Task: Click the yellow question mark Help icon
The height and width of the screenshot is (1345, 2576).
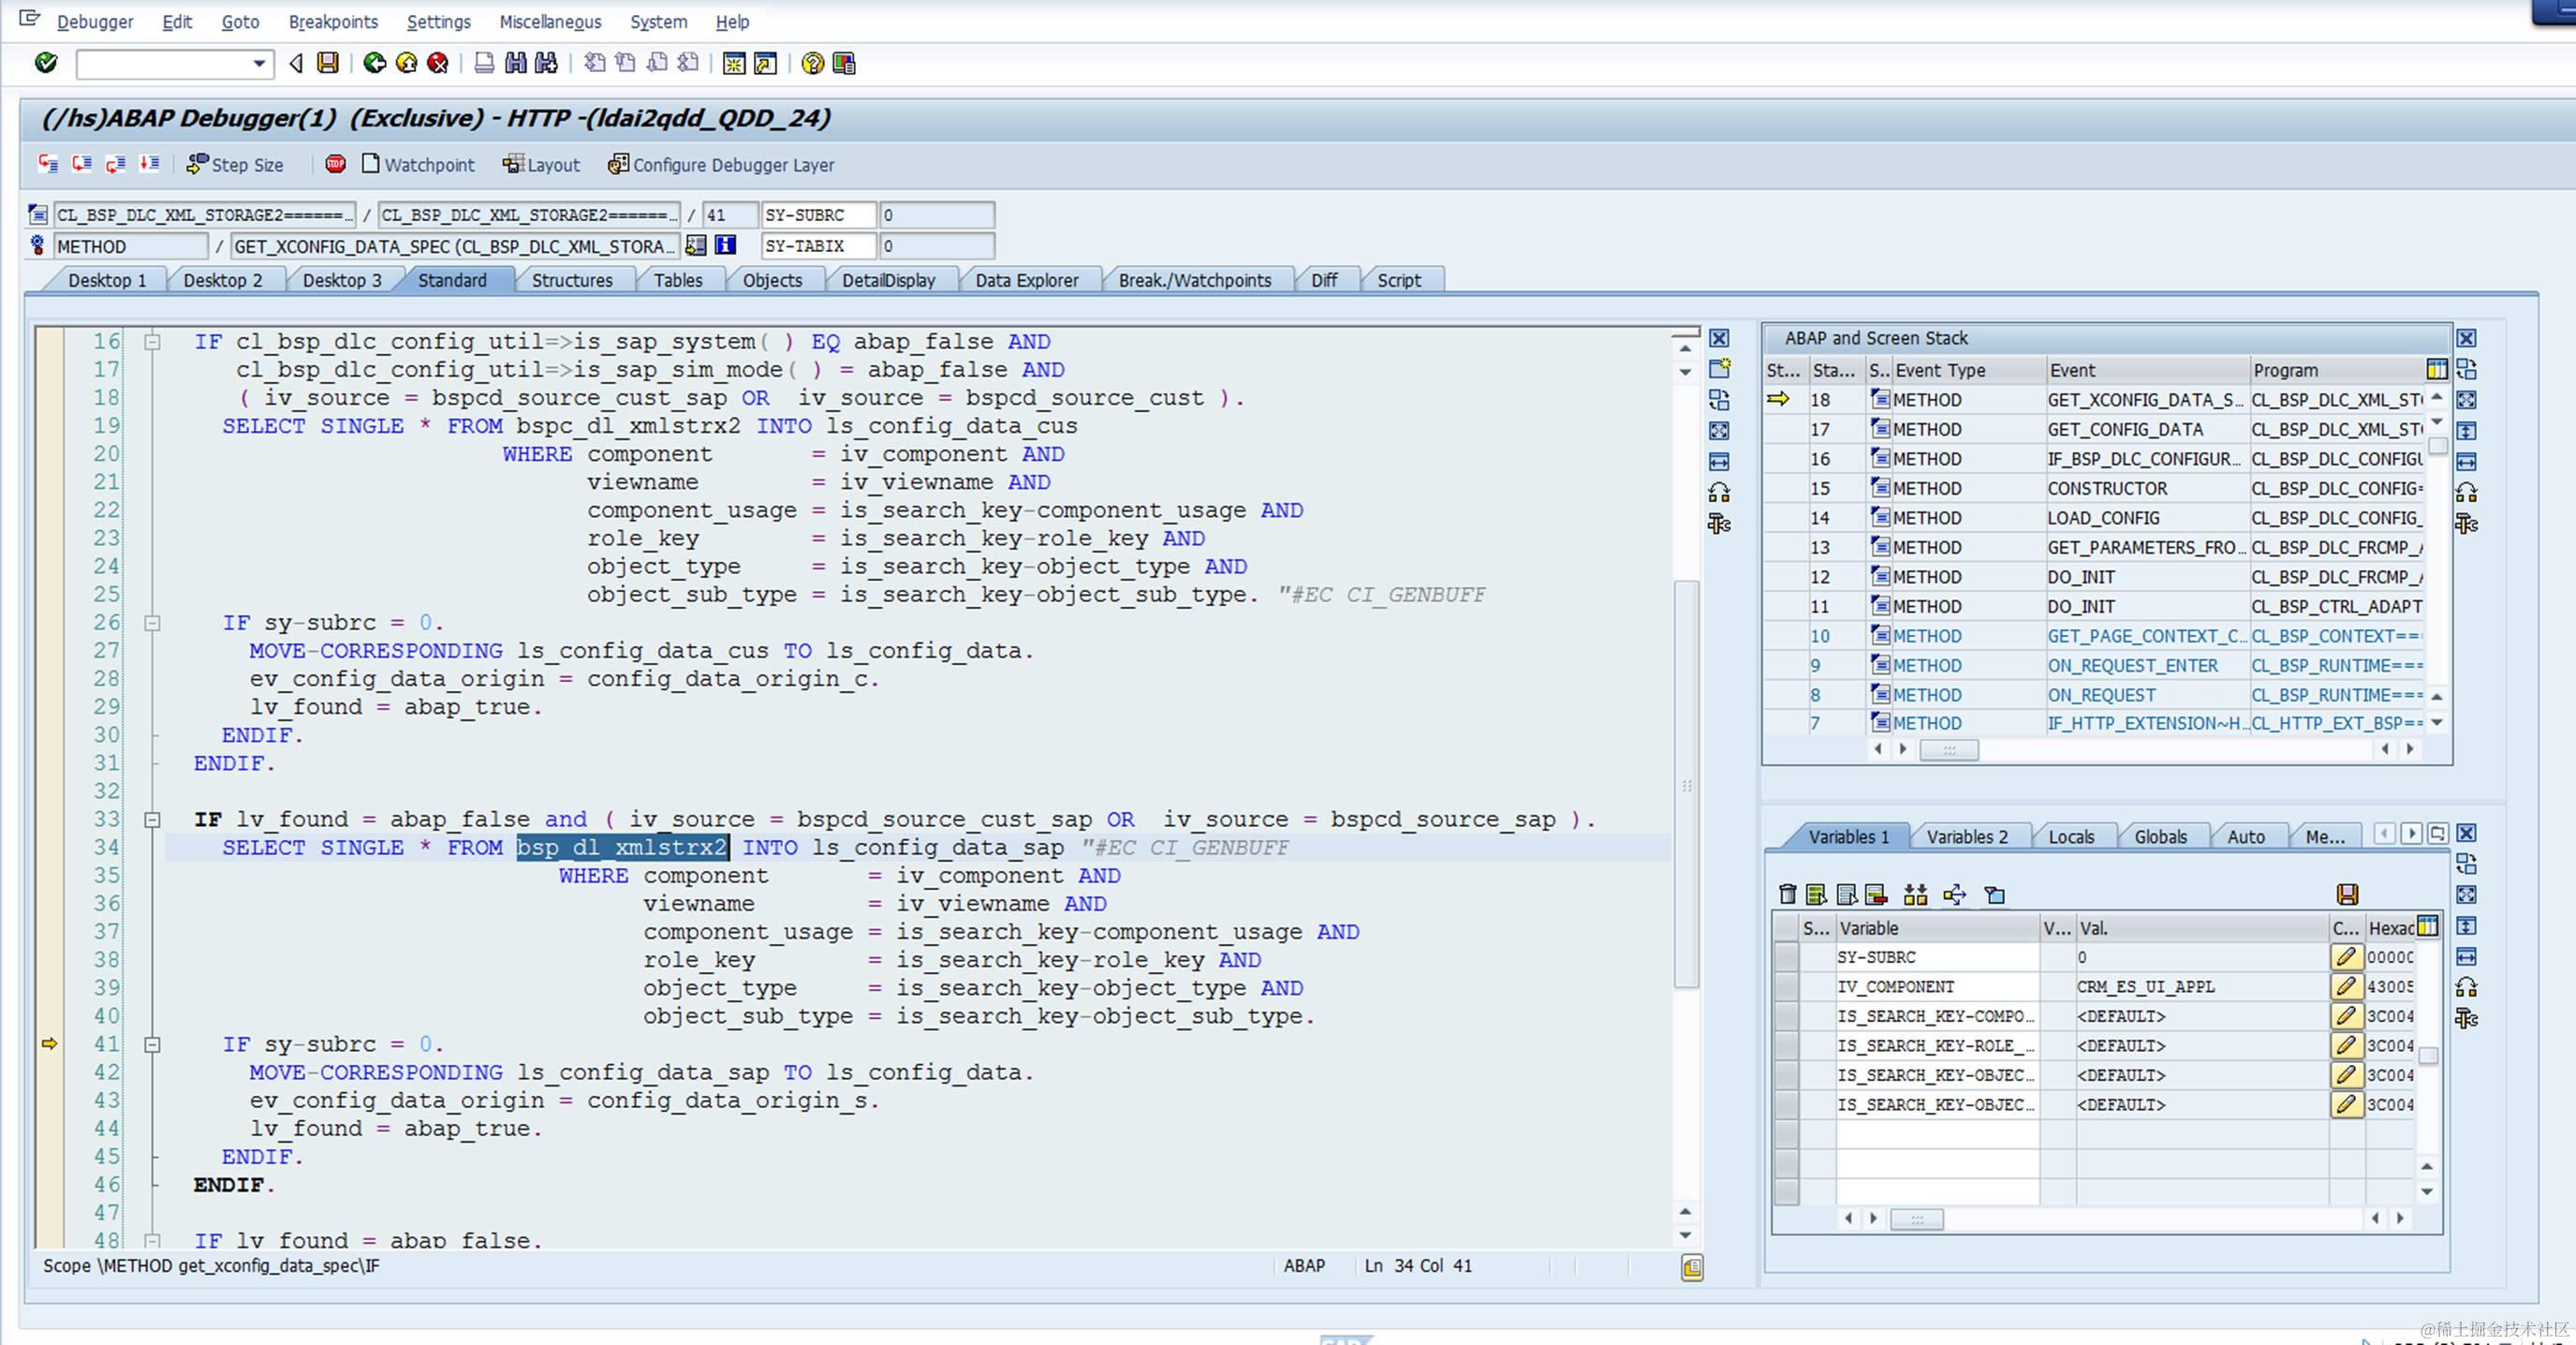Action: point(812,63)
